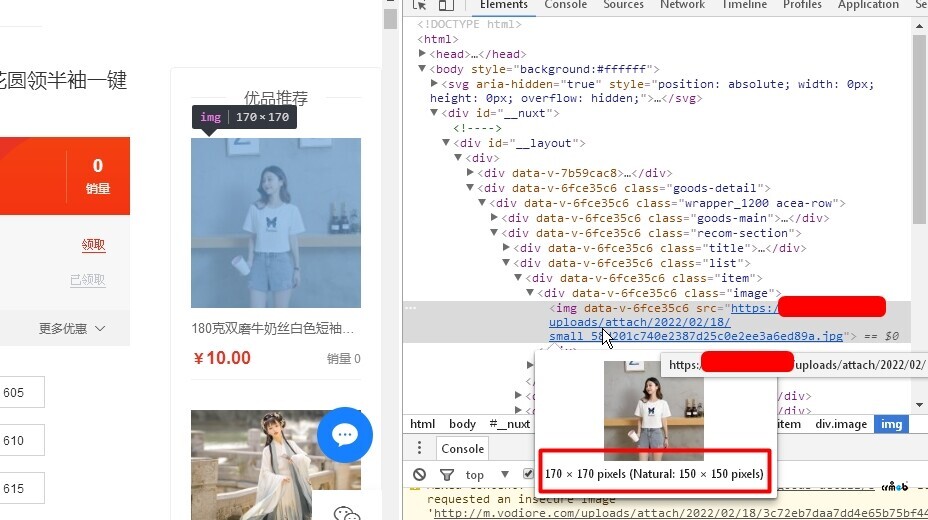Expand the data-v-7b59cac8 div node
This screenshot has height=520, width=928.
[470, 173]
